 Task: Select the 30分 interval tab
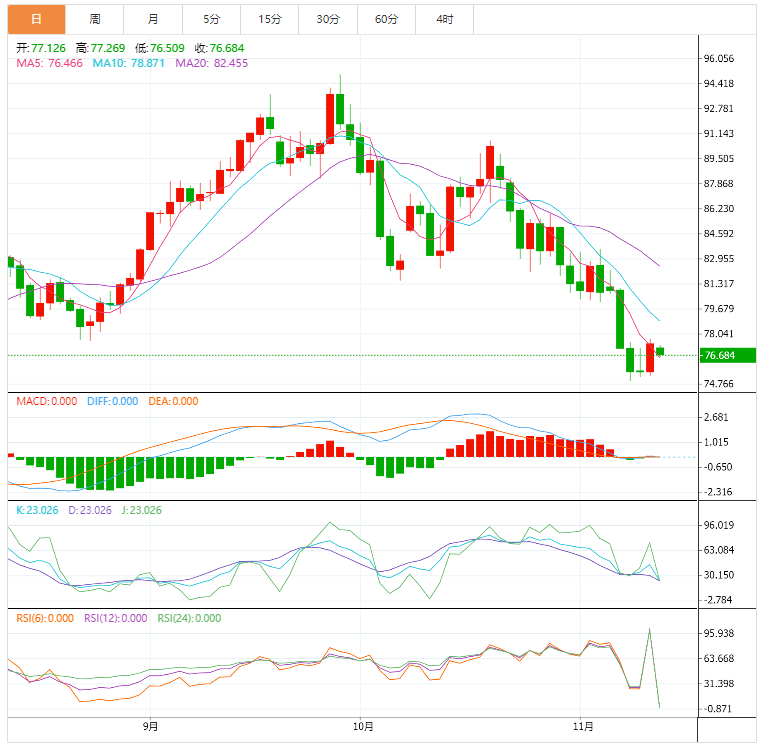pyautogui.click(x=327, y=19)
